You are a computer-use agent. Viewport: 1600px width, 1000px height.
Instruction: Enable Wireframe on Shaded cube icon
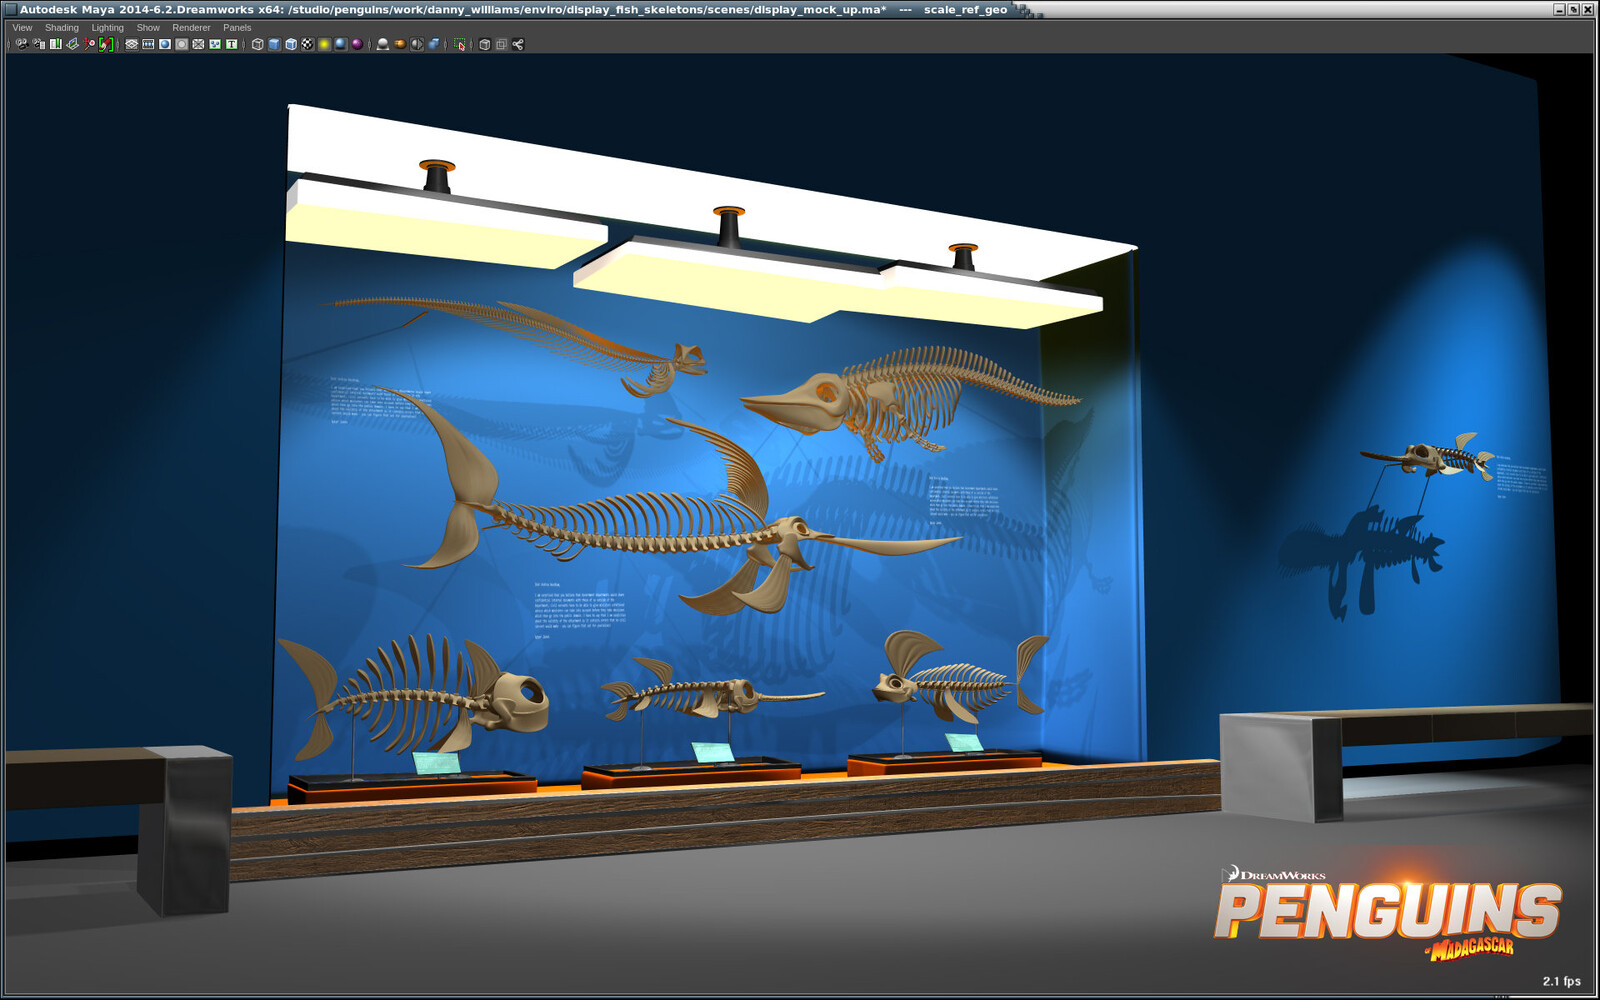pos(291,44)
